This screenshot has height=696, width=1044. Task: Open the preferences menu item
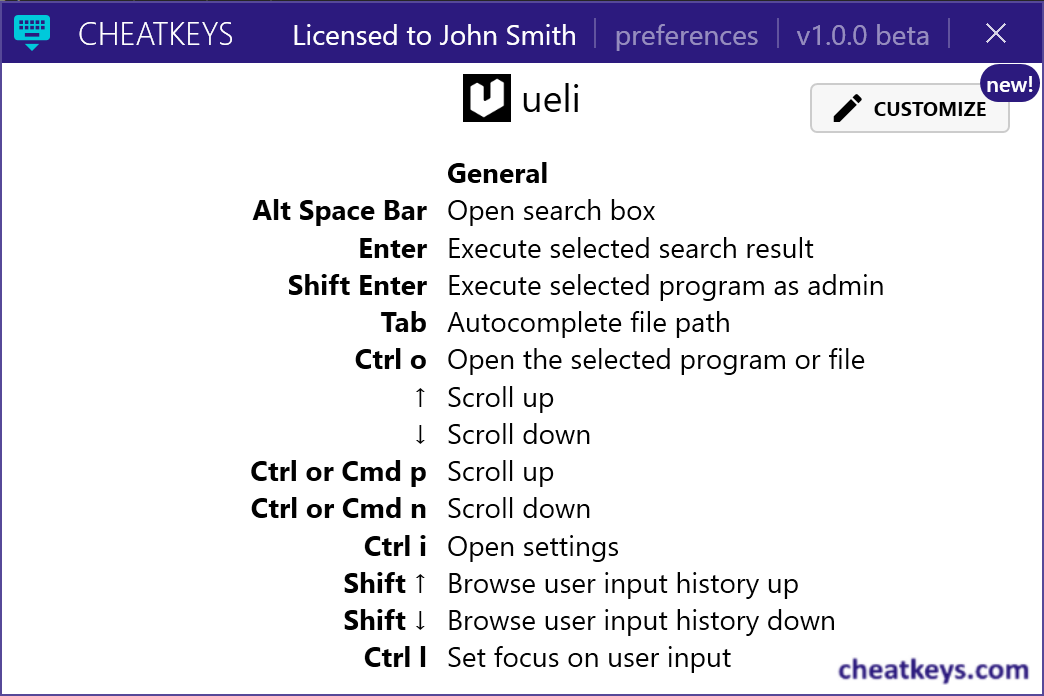click(686, 36)
